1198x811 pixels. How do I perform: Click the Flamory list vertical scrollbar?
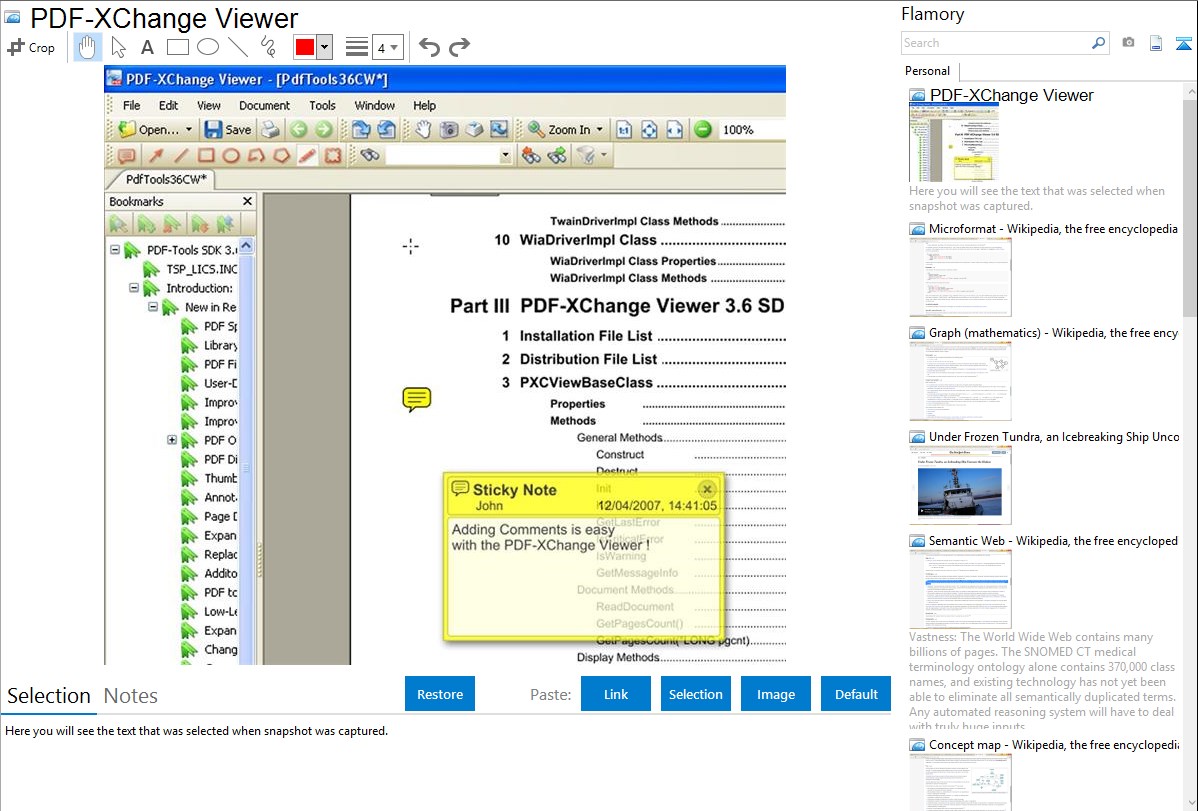(1190, 206)
